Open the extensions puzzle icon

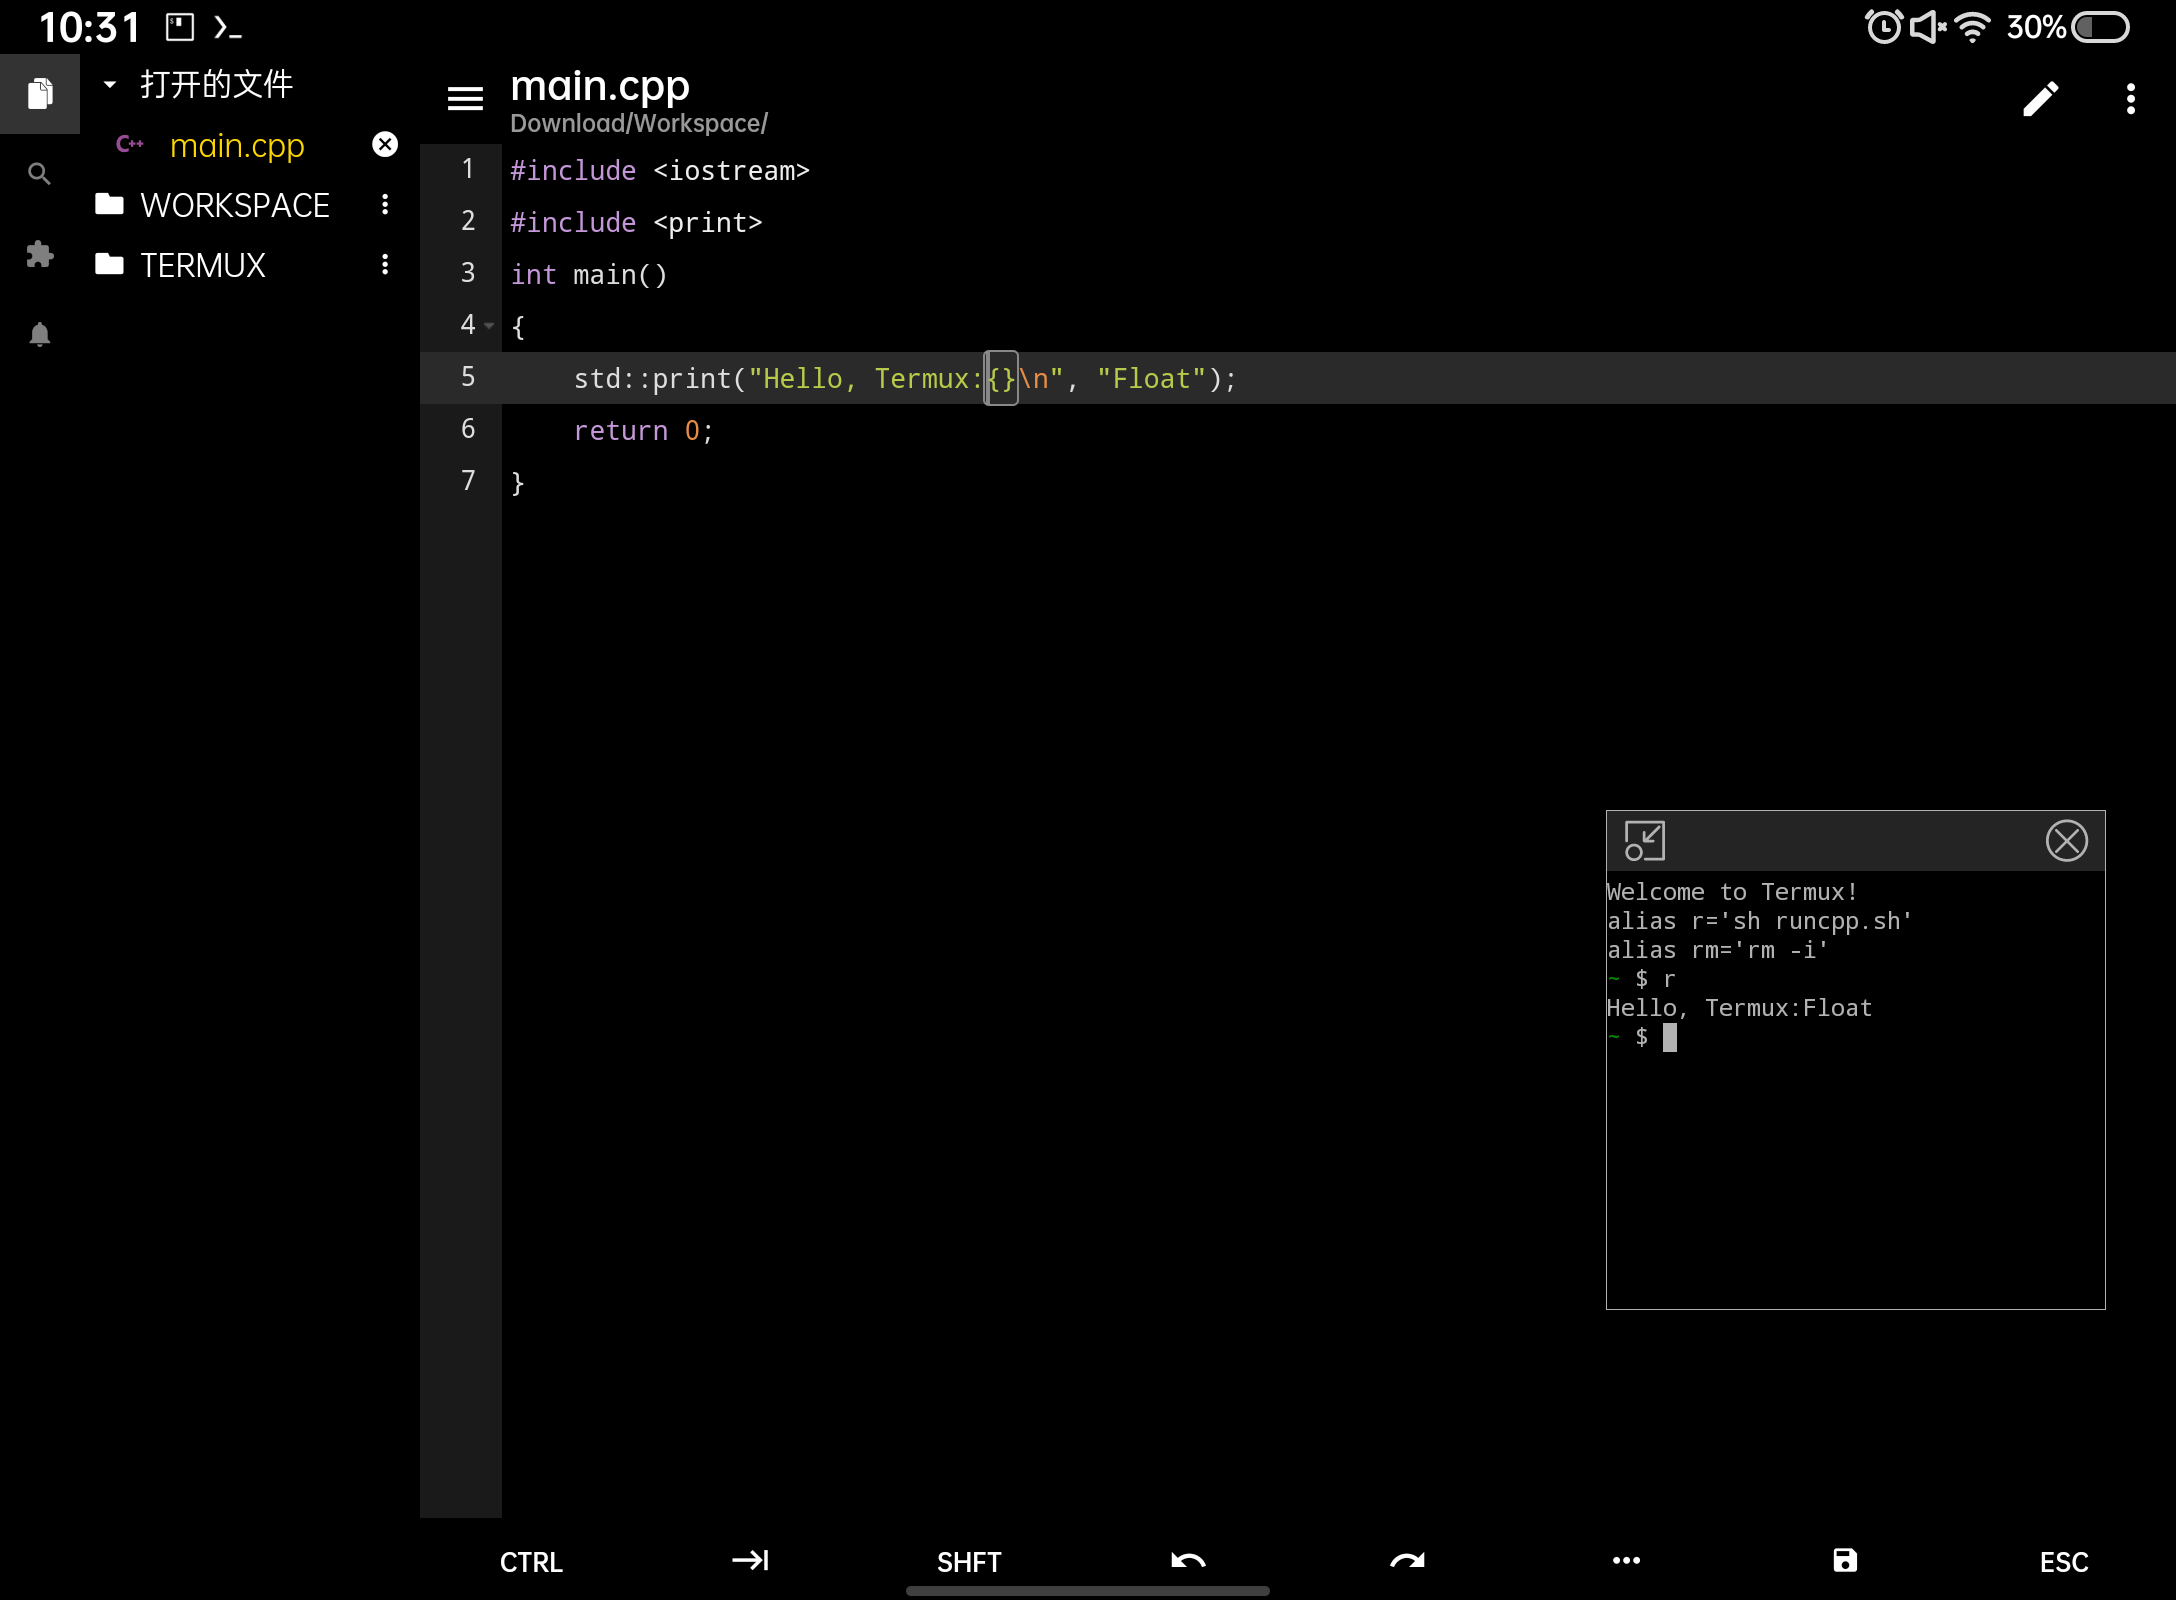[x=39, y=254]
